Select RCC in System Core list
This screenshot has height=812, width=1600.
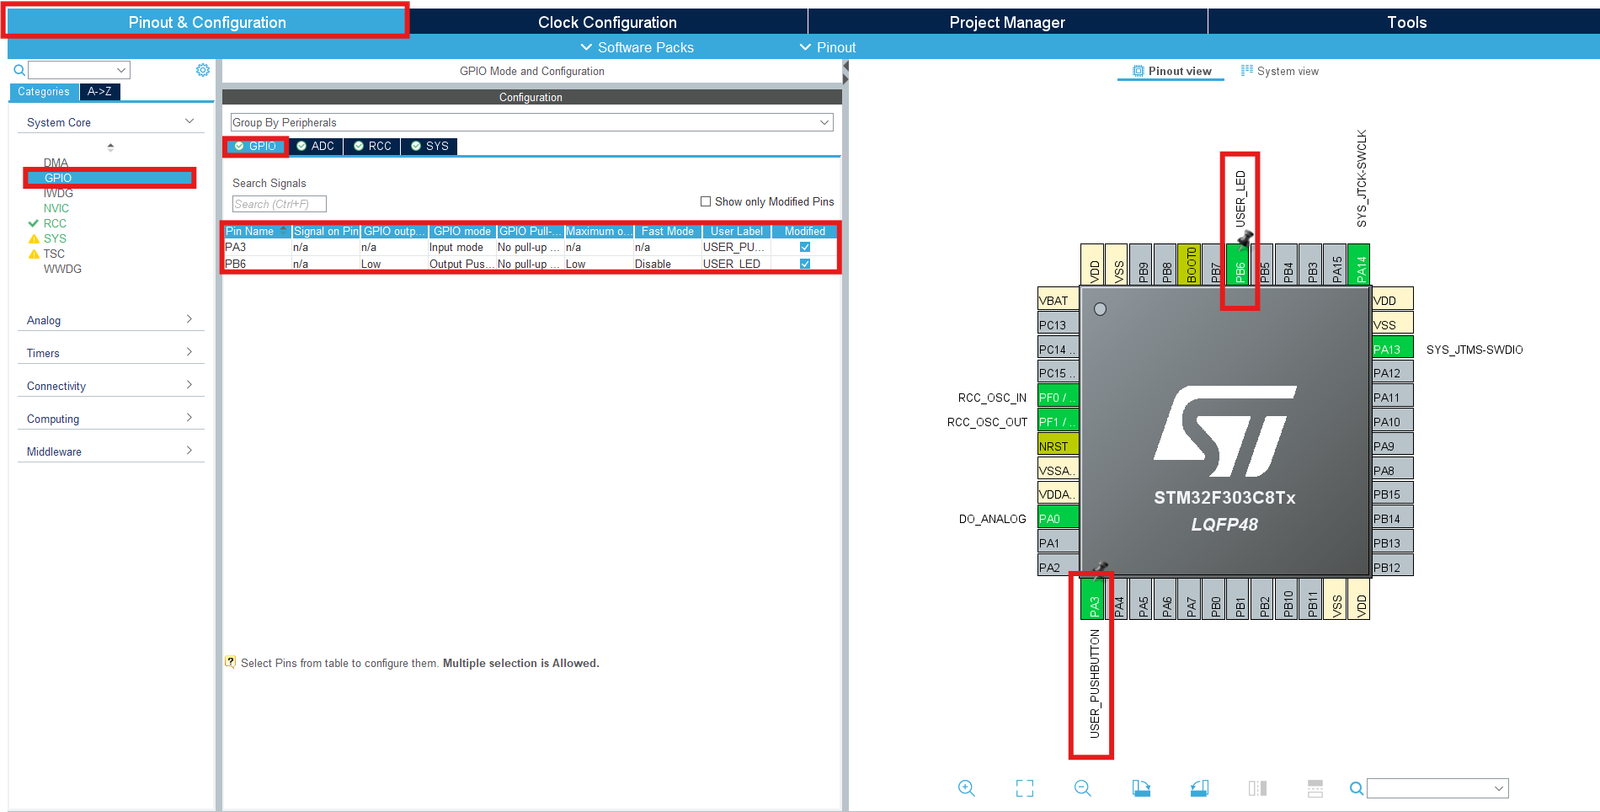(x=55, y=223)
